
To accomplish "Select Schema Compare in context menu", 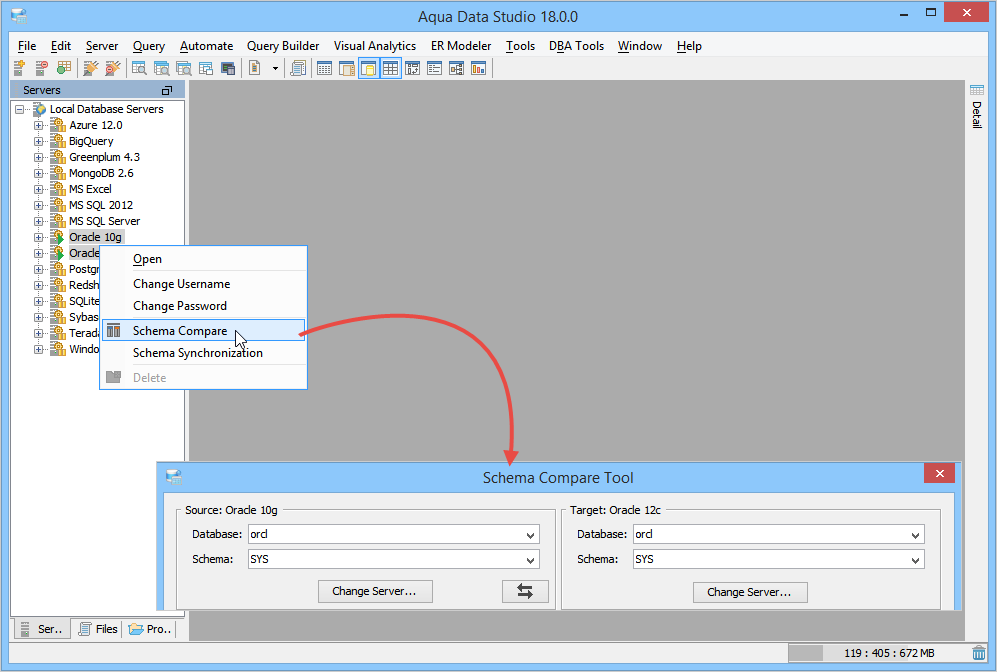I will click(203, 331).
